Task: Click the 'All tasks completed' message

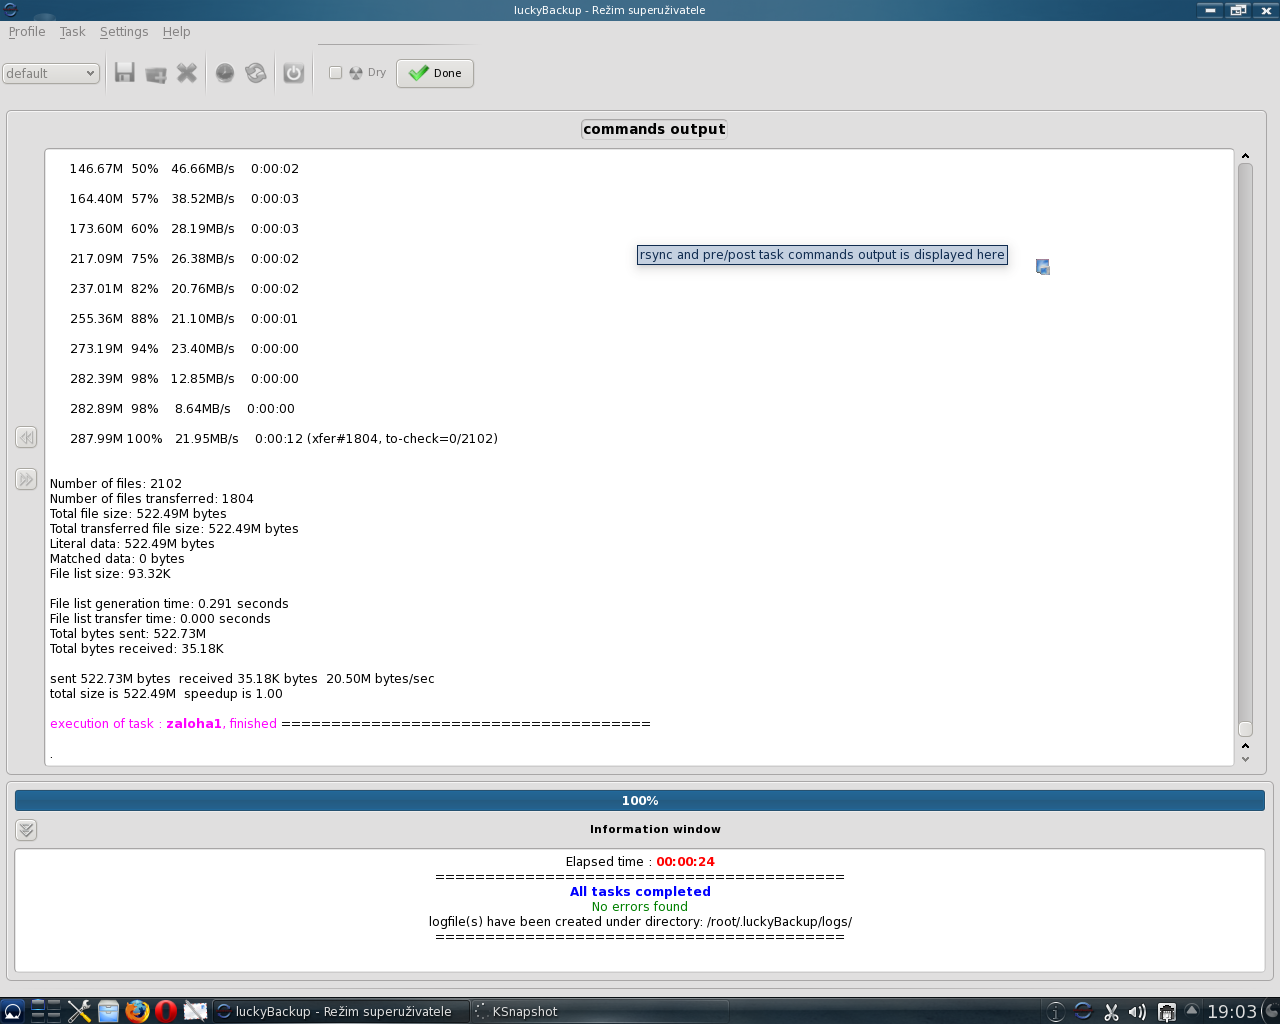Action: (640, 892)
